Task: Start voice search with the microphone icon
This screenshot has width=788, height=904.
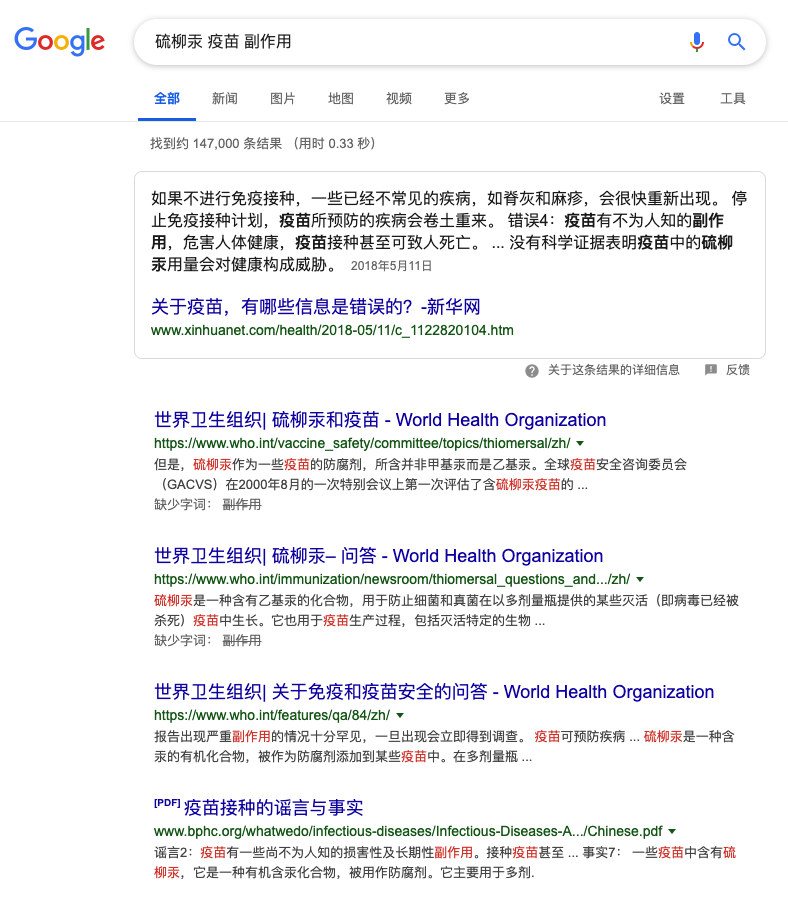Action: tap(696, 42)
